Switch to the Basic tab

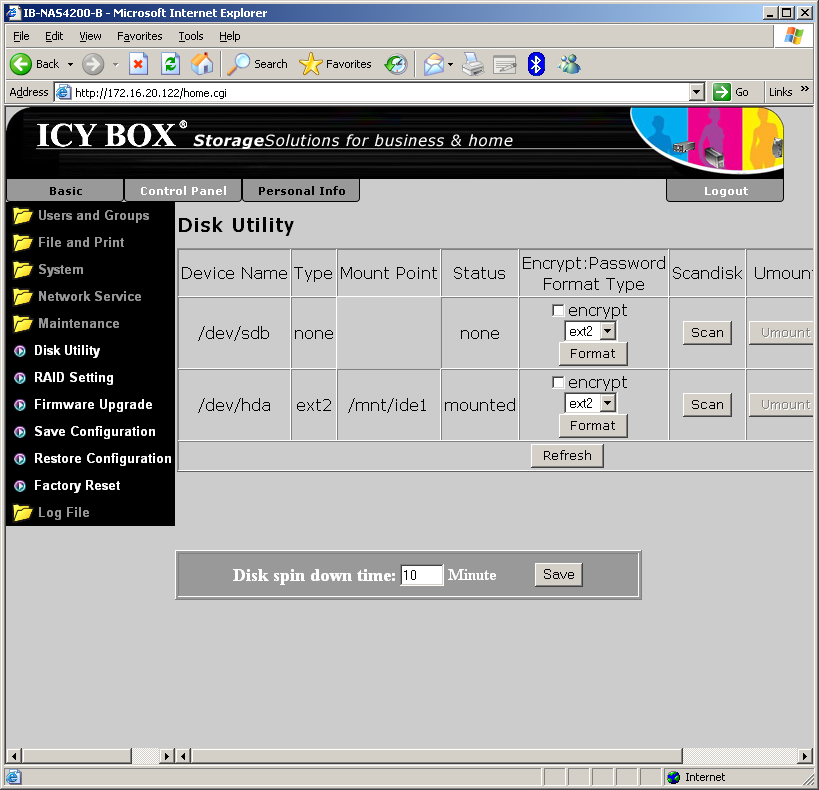click(65, 191)
